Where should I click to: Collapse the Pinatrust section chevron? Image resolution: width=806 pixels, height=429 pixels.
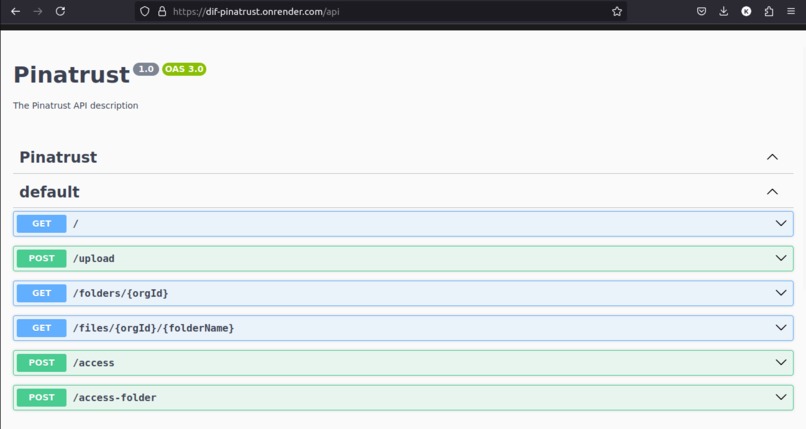click(772, 157)
